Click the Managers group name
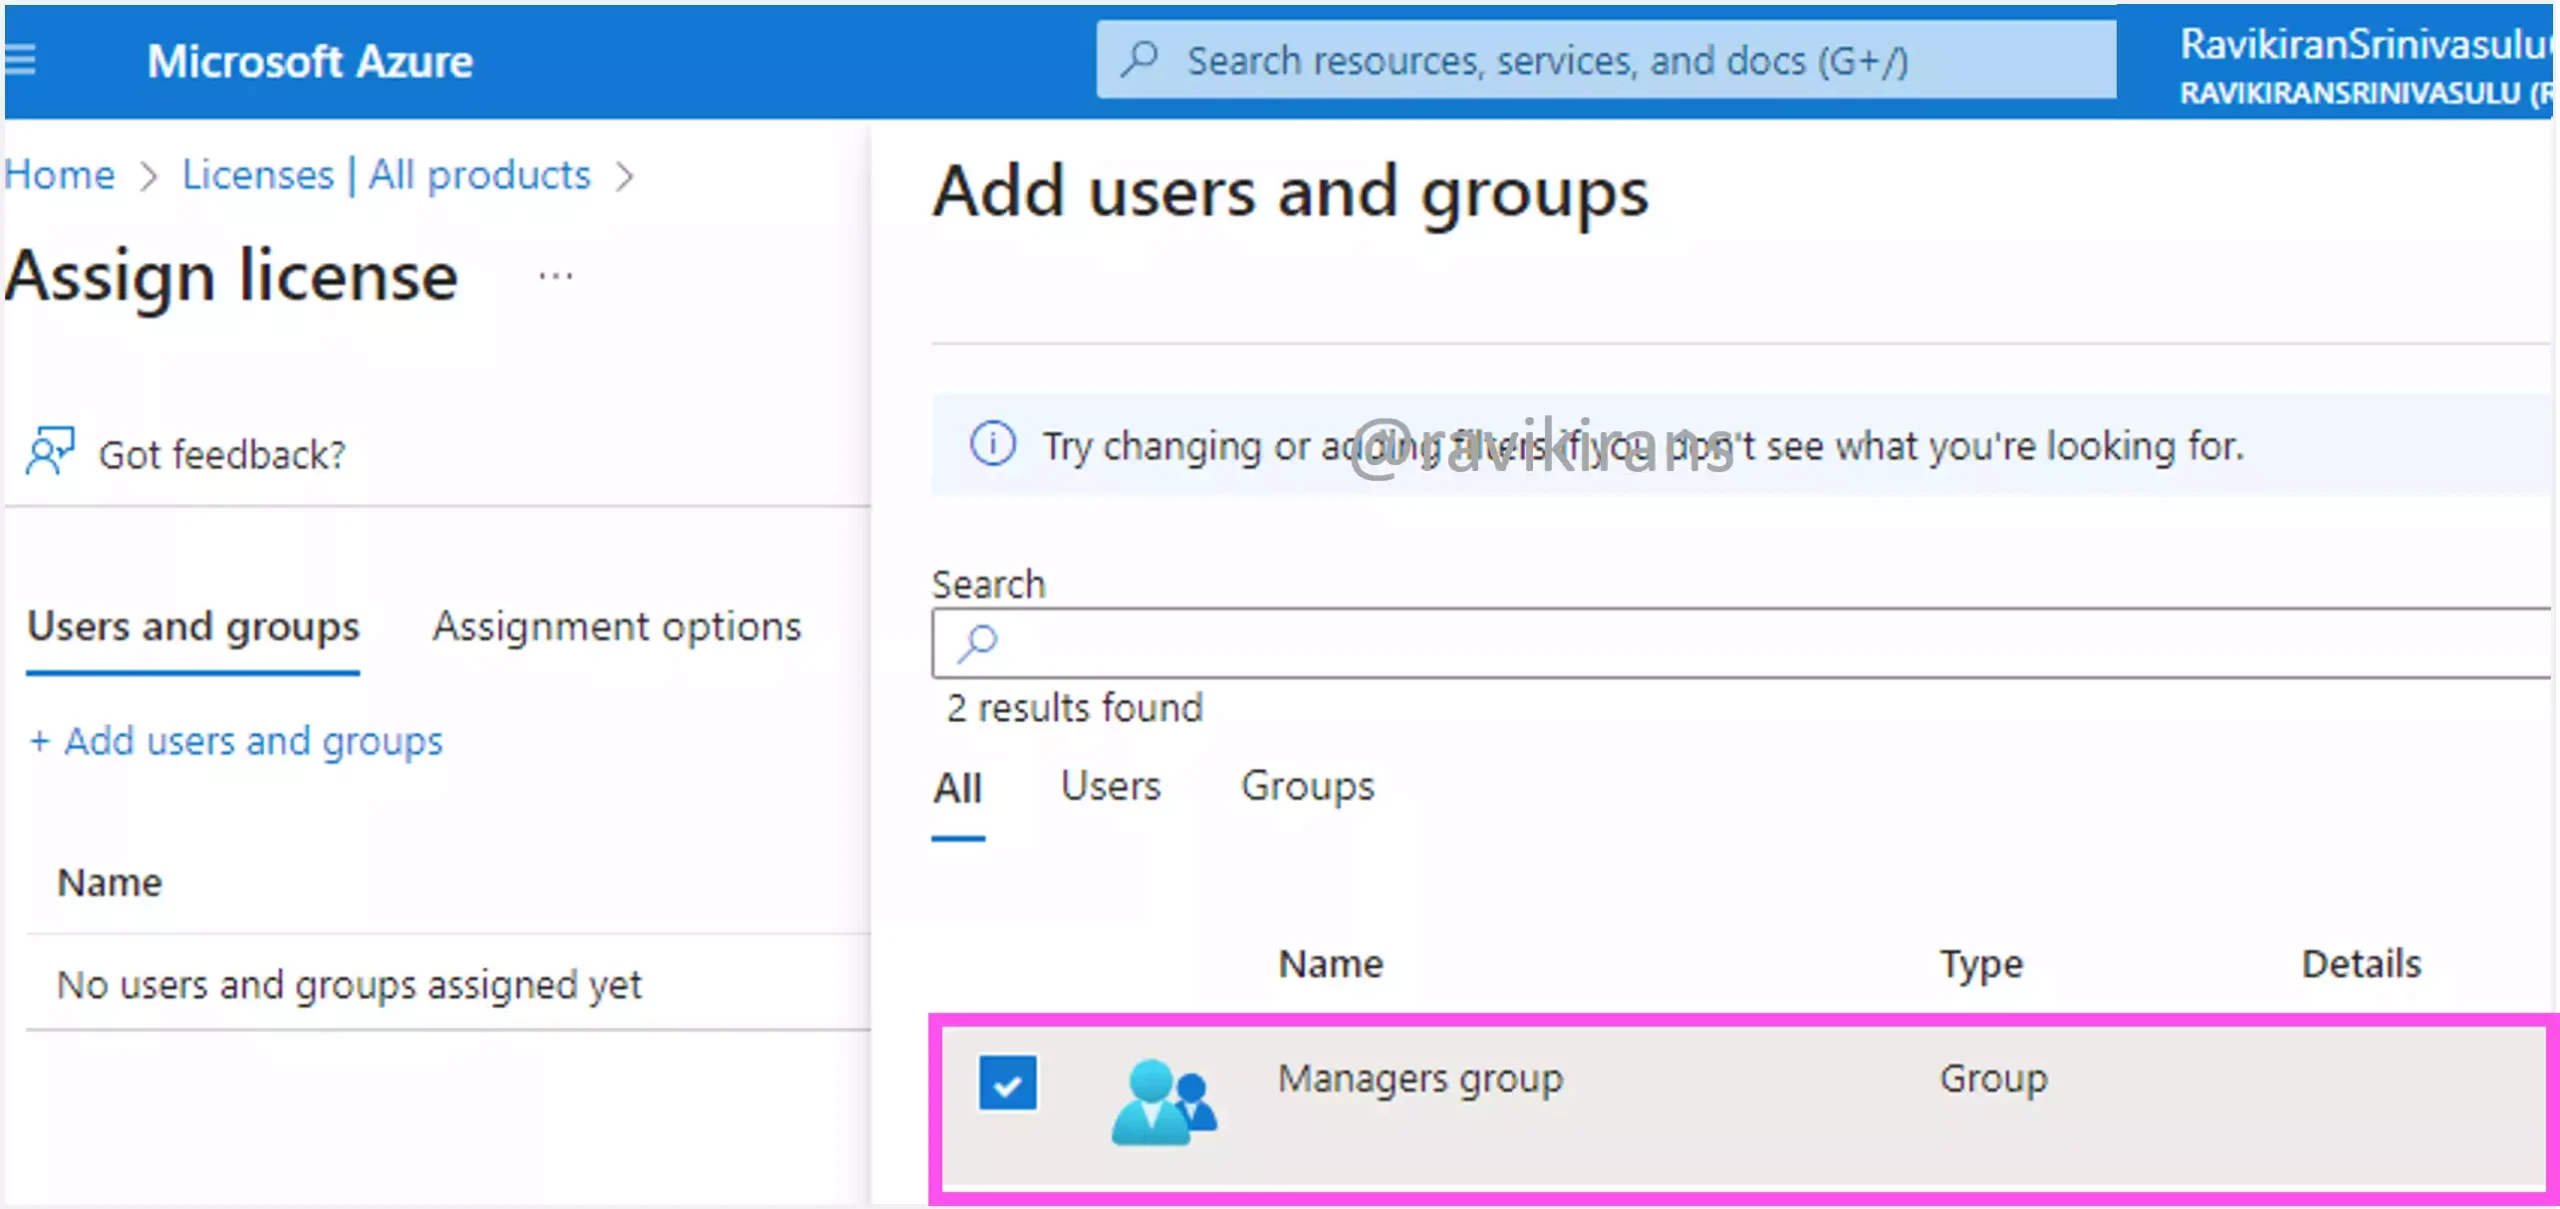The image size is (2560, 1209). point(1421,1080)
